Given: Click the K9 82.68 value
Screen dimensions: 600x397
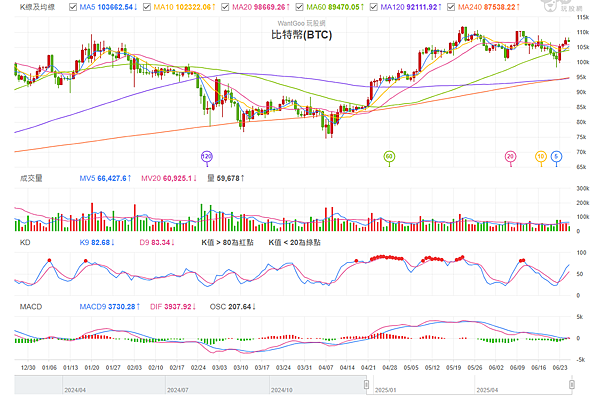Looking at the screenshot, I should (x=97, y=242).
